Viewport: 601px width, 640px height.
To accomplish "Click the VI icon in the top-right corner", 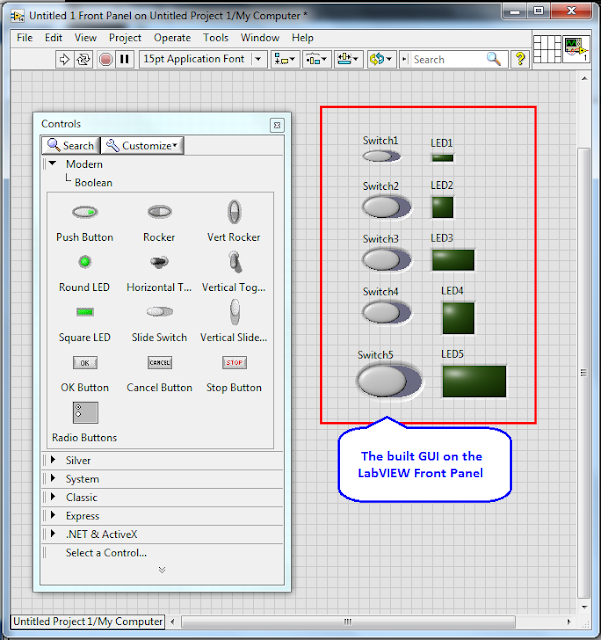I will pyautogui.click(x=576, y=49).
